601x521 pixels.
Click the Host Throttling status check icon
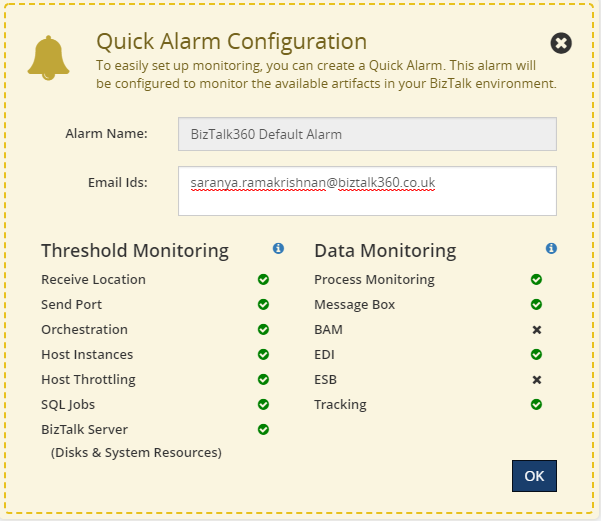point(264,380)
